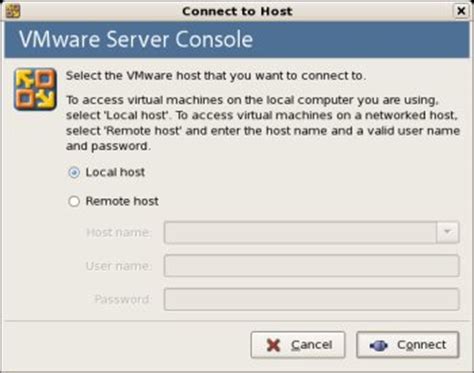Screen dimensions: 474x373
Task: Open the Host name dropdown arrow
Action: [x=448, y=232]
